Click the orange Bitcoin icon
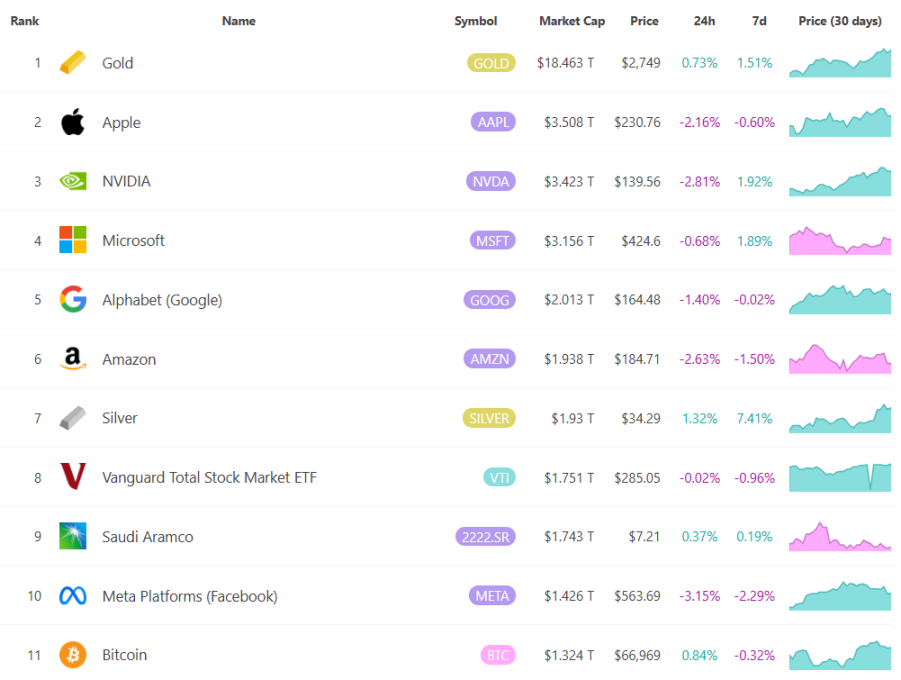 point(73,655)
